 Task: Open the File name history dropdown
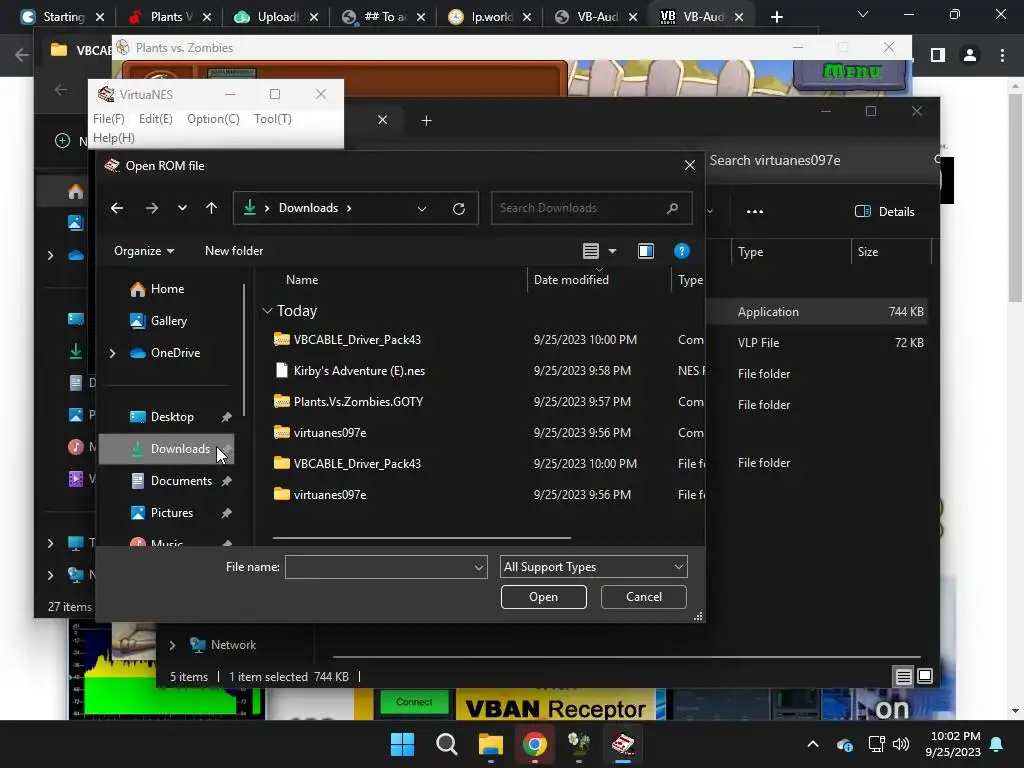pos(479,567)
